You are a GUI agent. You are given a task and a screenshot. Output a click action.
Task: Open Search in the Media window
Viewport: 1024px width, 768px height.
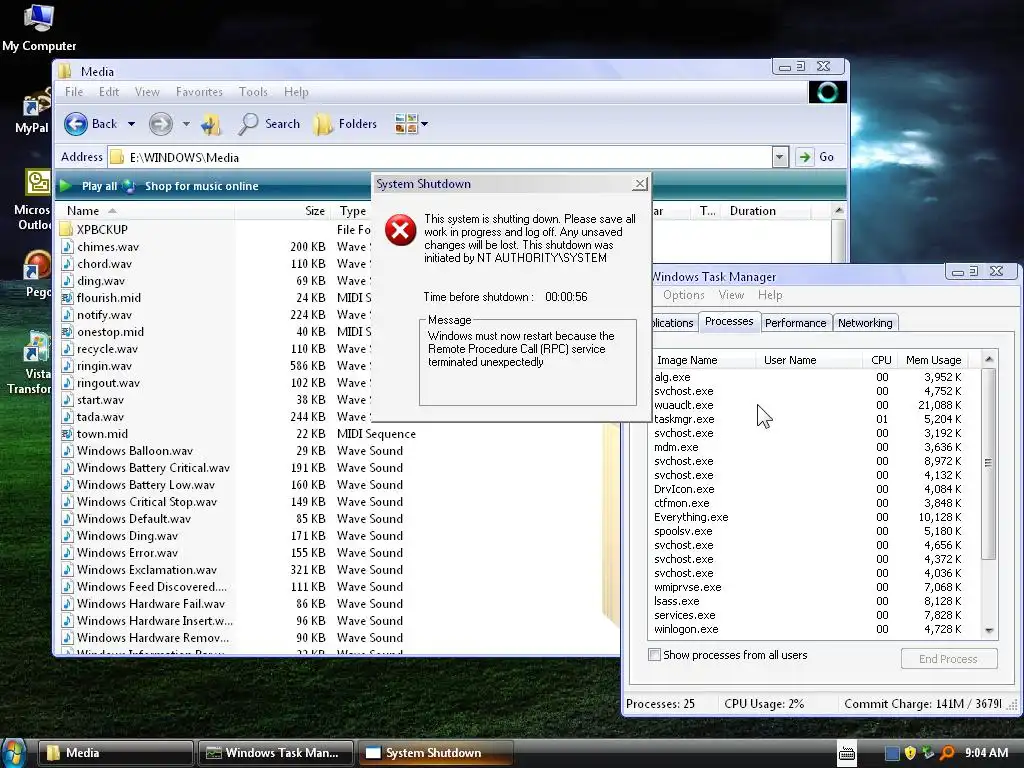(x=269, y=124)
